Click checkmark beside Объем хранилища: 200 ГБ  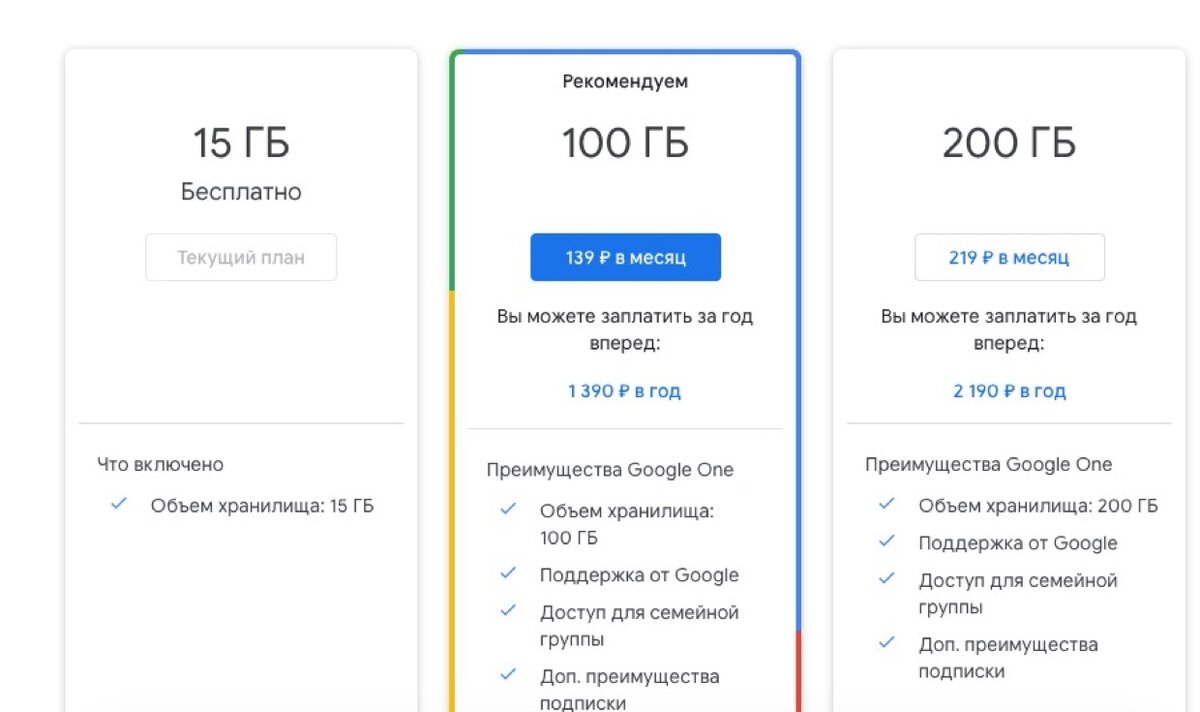tap(887, 505)
